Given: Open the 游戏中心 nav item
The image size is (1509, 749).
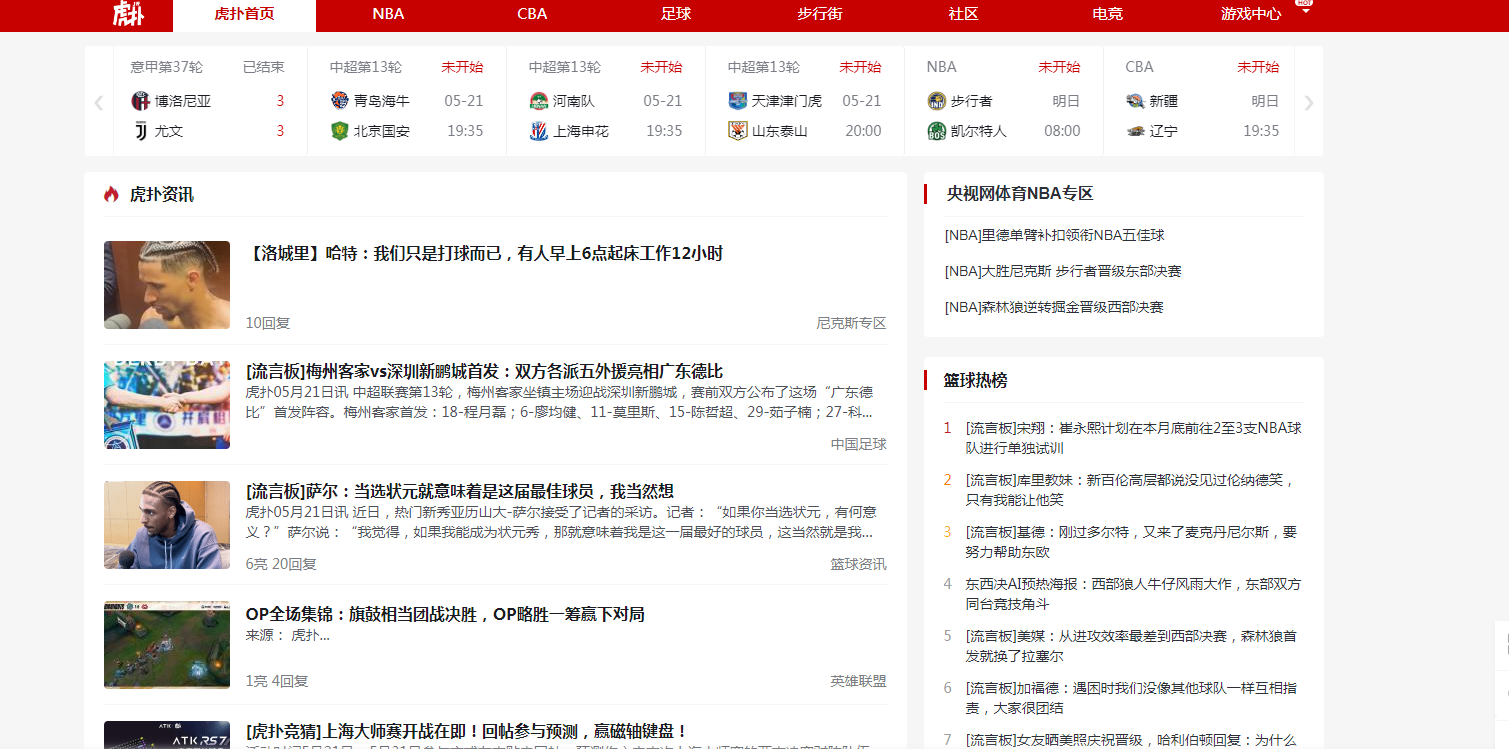Looking at the screenshot, I should point(1251,14).
